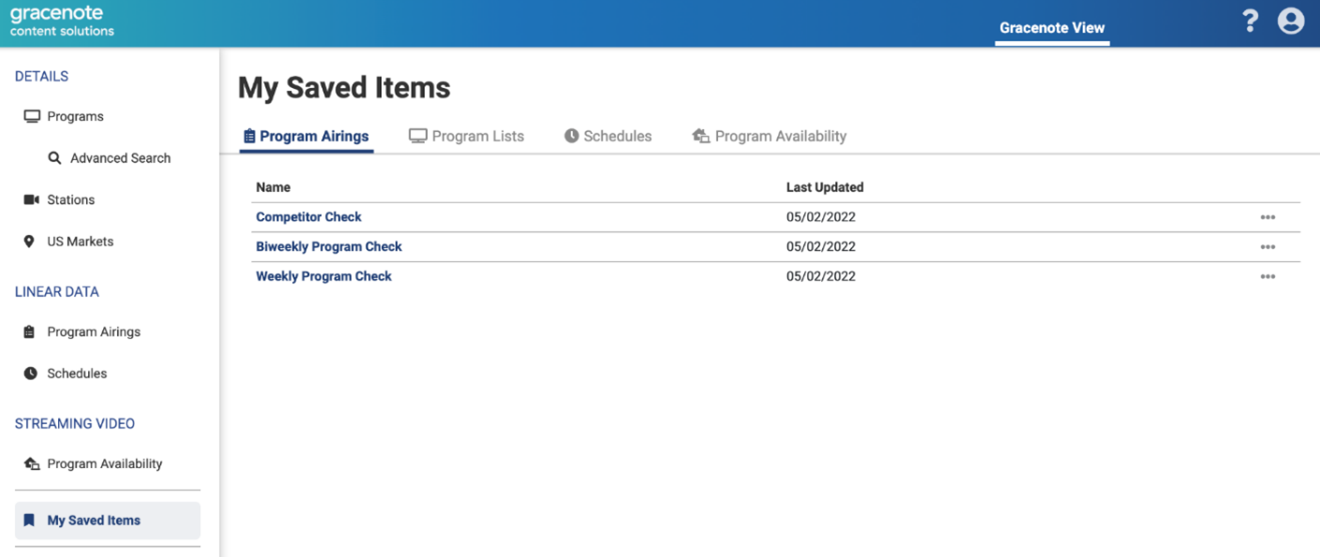Expand more options for Weekly Program Check

1267,277
